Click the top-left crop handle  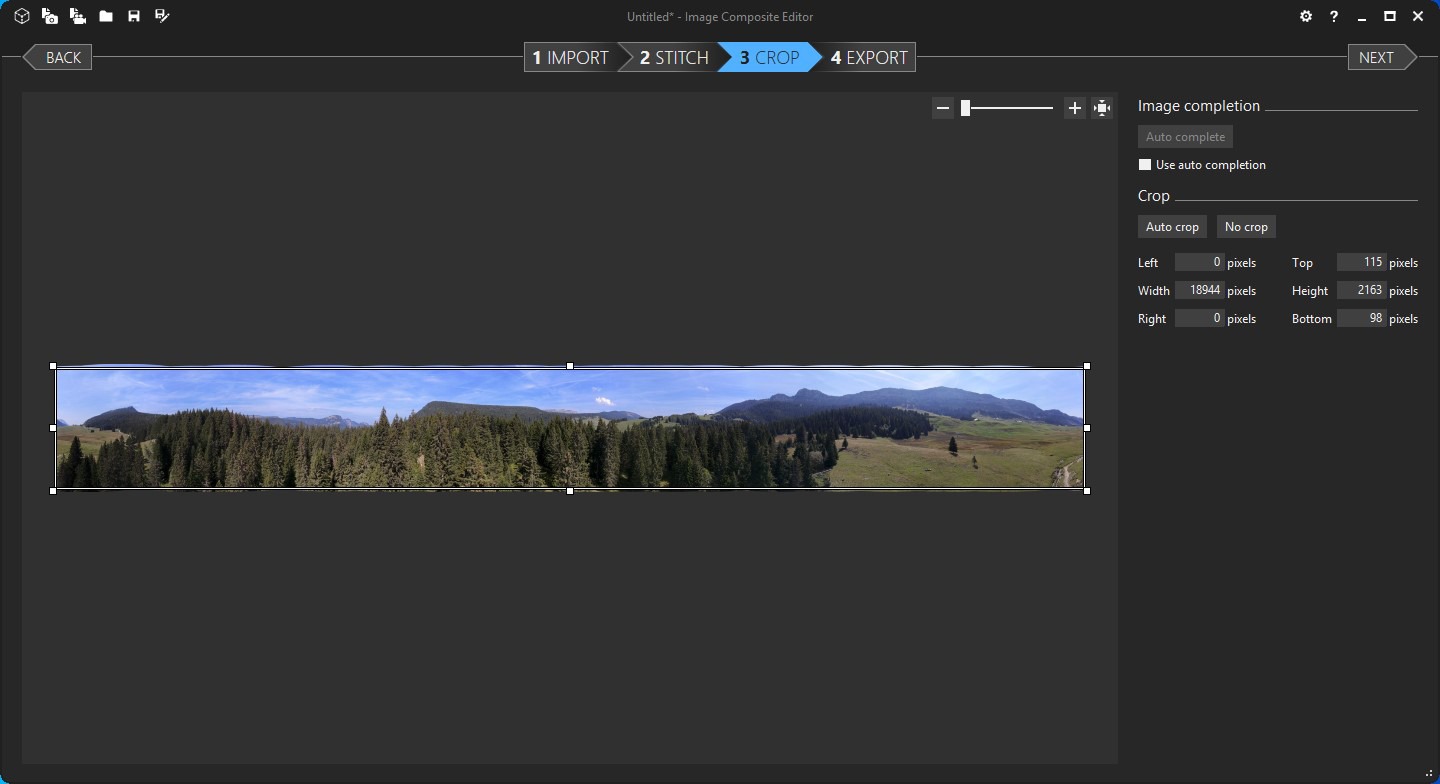54,366
